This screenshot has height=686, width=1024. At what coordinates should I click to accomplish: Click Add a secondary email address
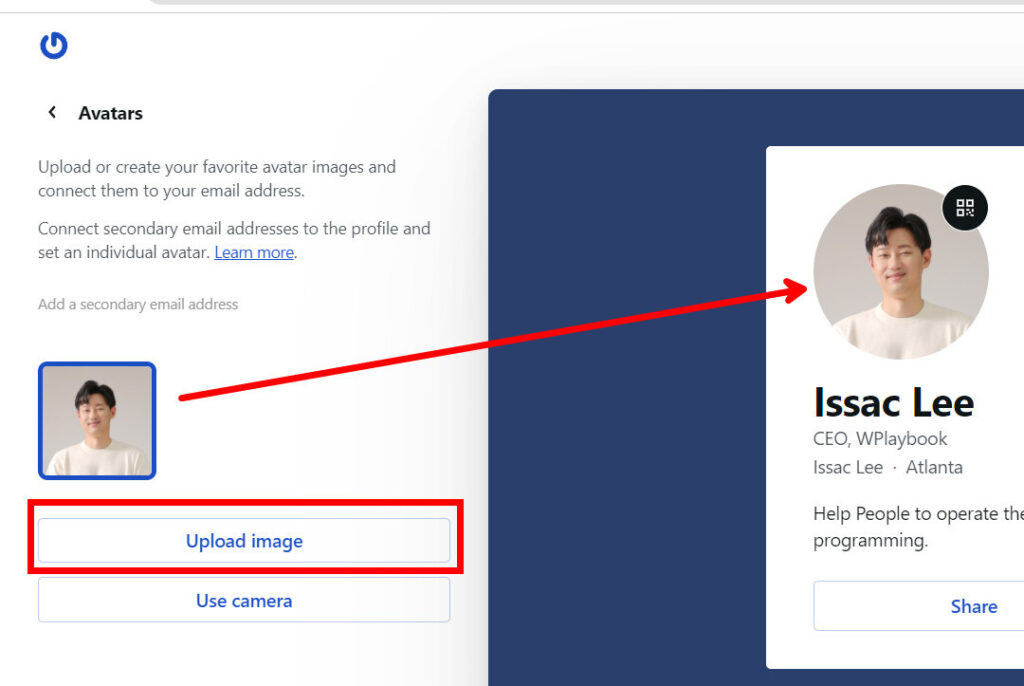pyautogui.click(x=138, y=304)
